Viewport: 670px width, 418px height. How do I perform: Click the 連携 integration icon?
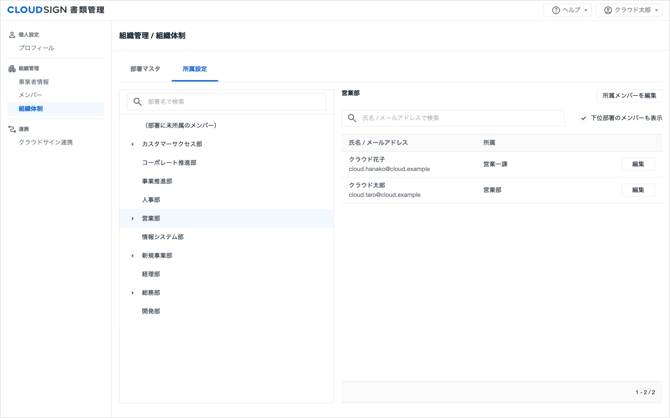tap(12, 129)
